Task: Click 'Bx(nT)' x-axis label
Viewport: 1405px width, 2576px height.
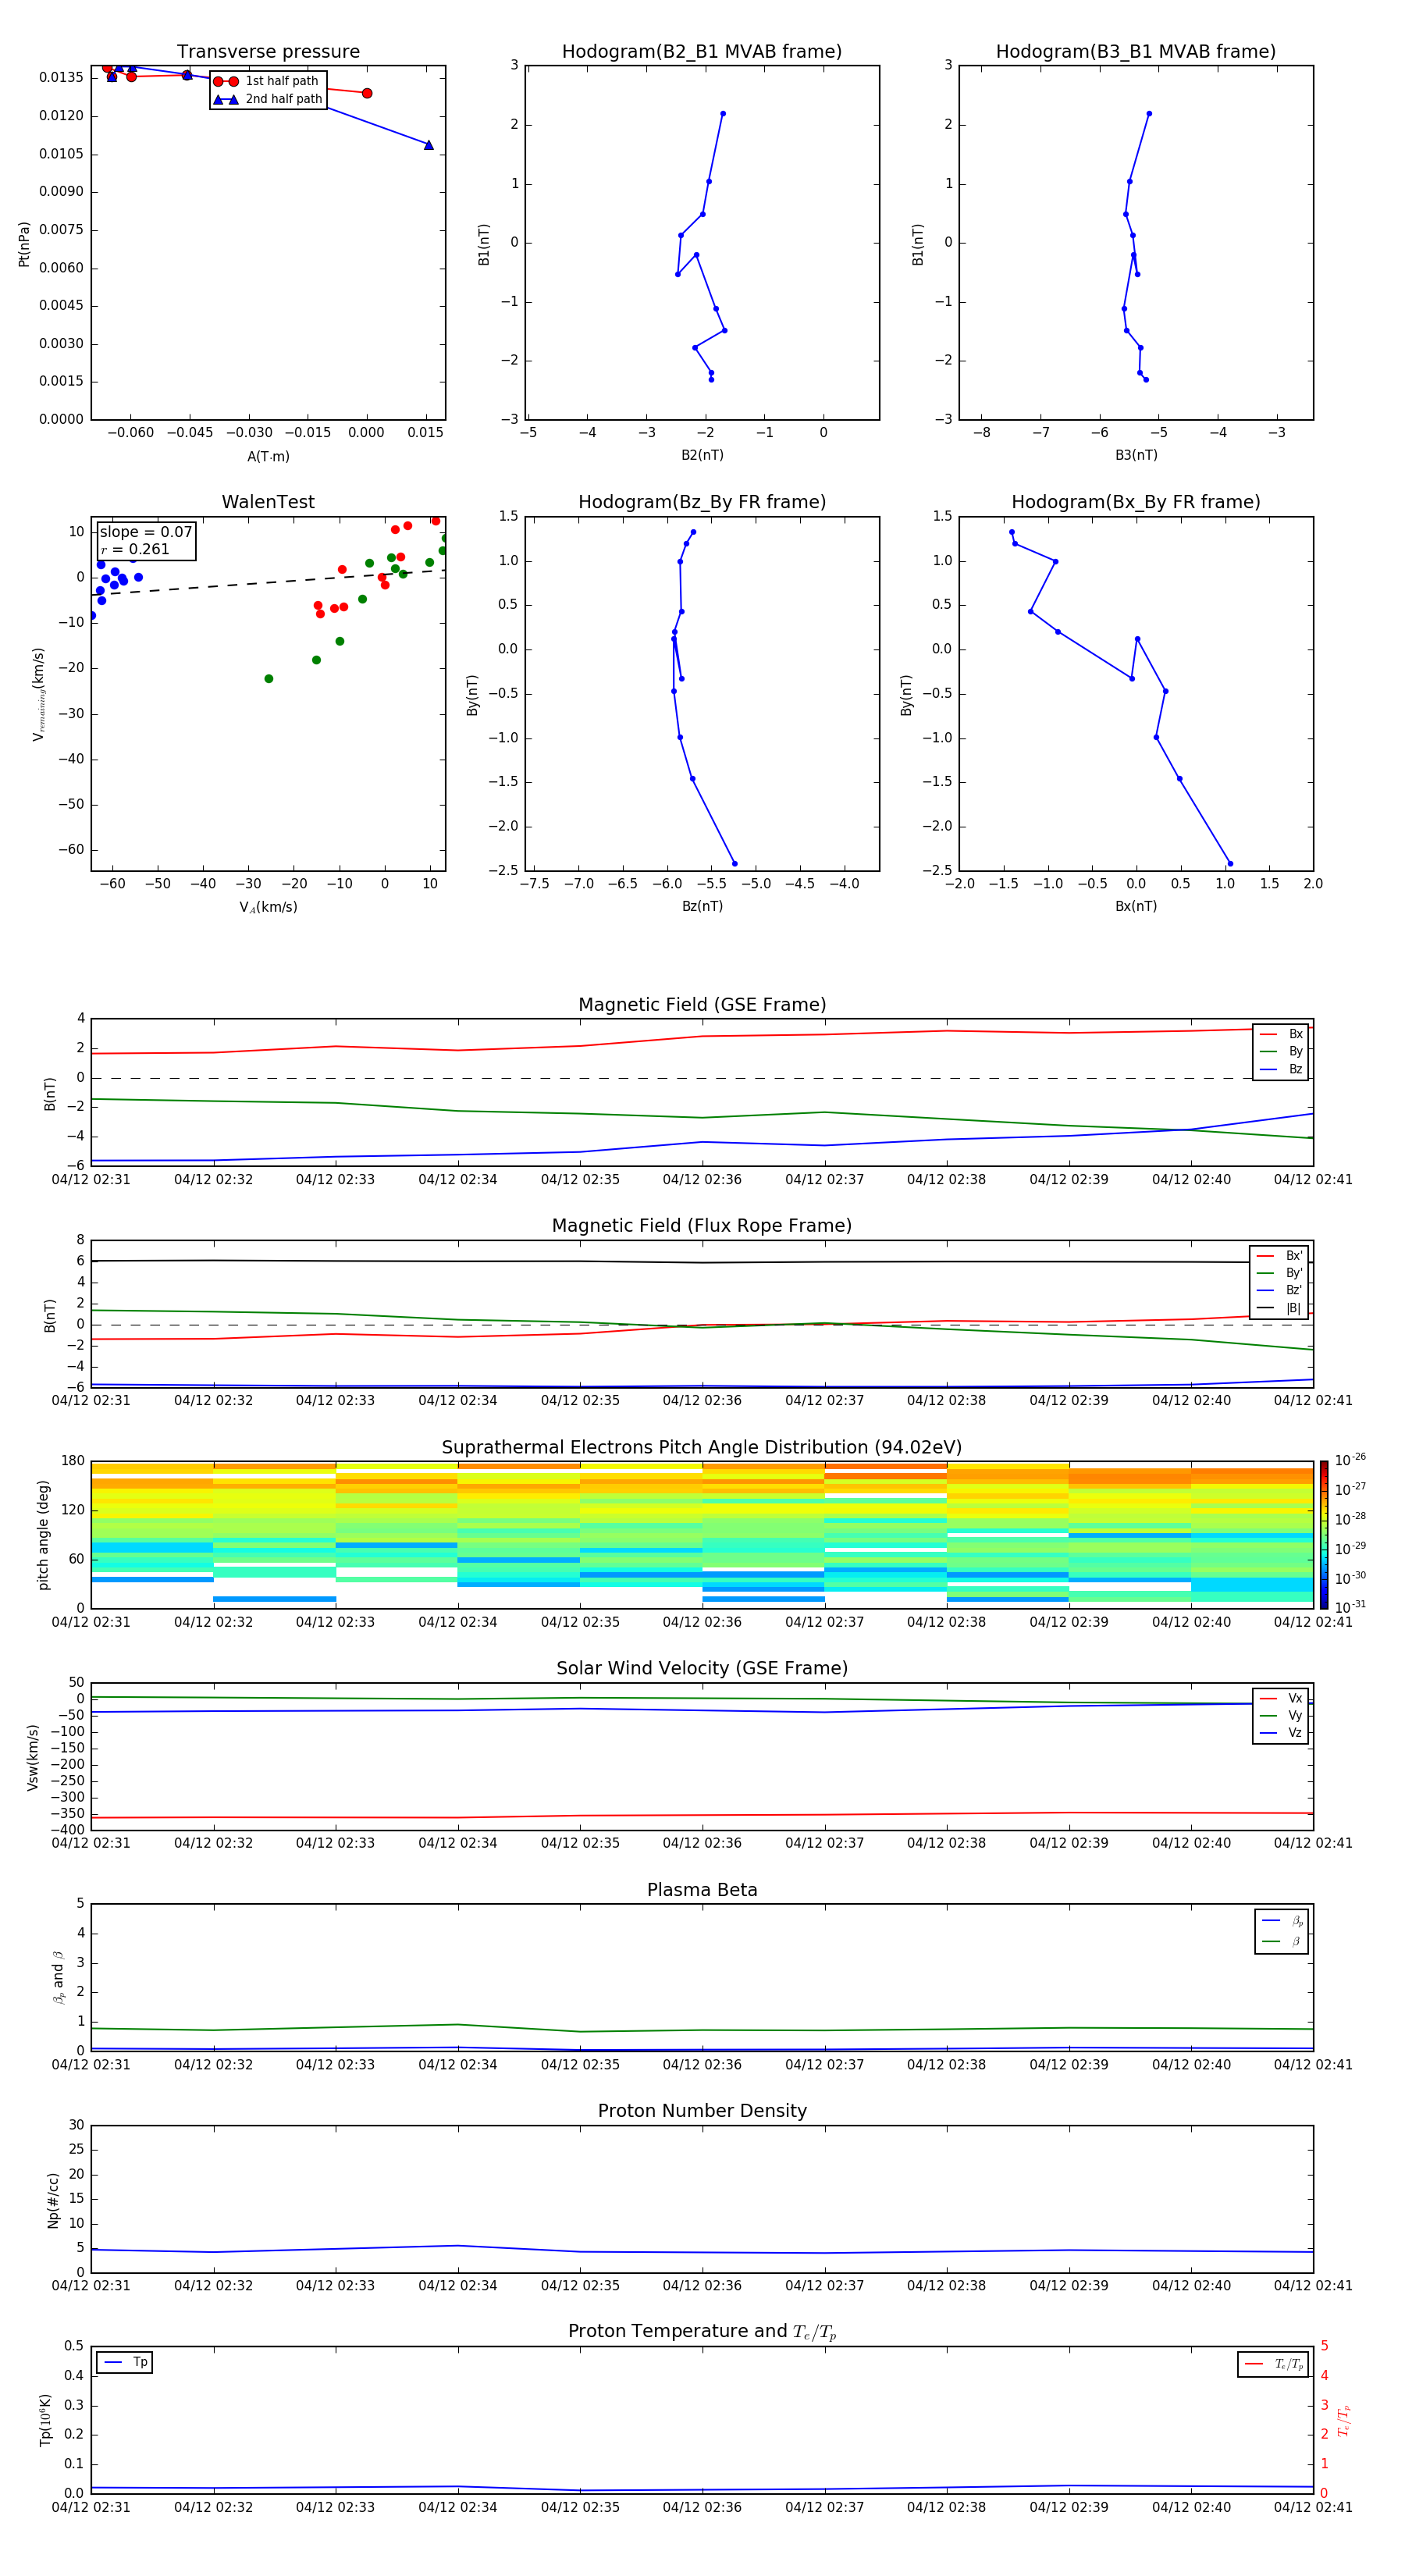Action: point(1136,906)
